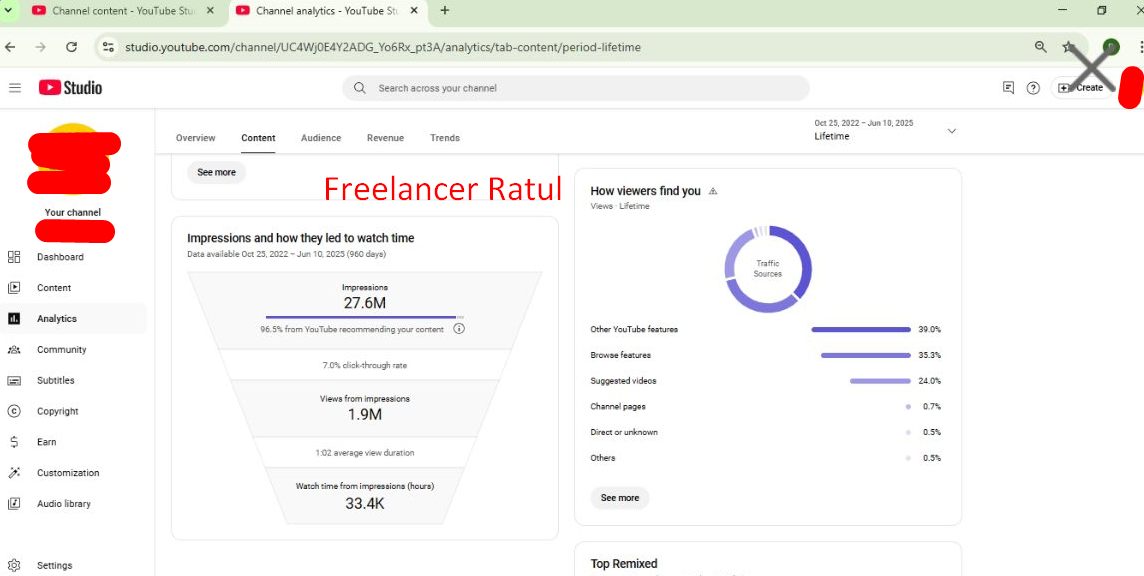This screenshot has height=576, width=1144.
Task: Click See more under How viewers find you
Action: coord(619,498)
